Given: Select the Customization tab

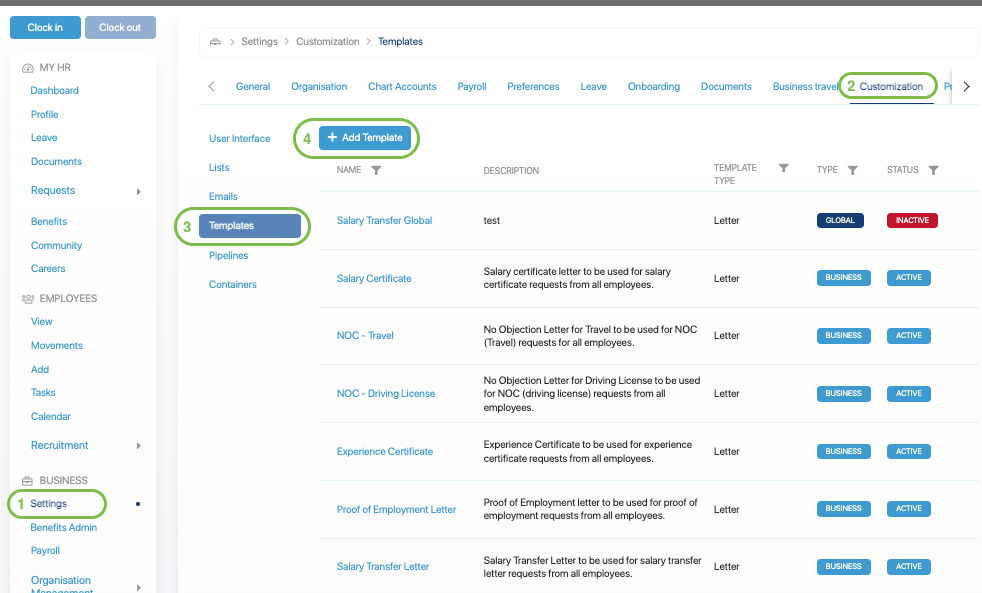Looking at the screenshot, I should pos(891,87).
